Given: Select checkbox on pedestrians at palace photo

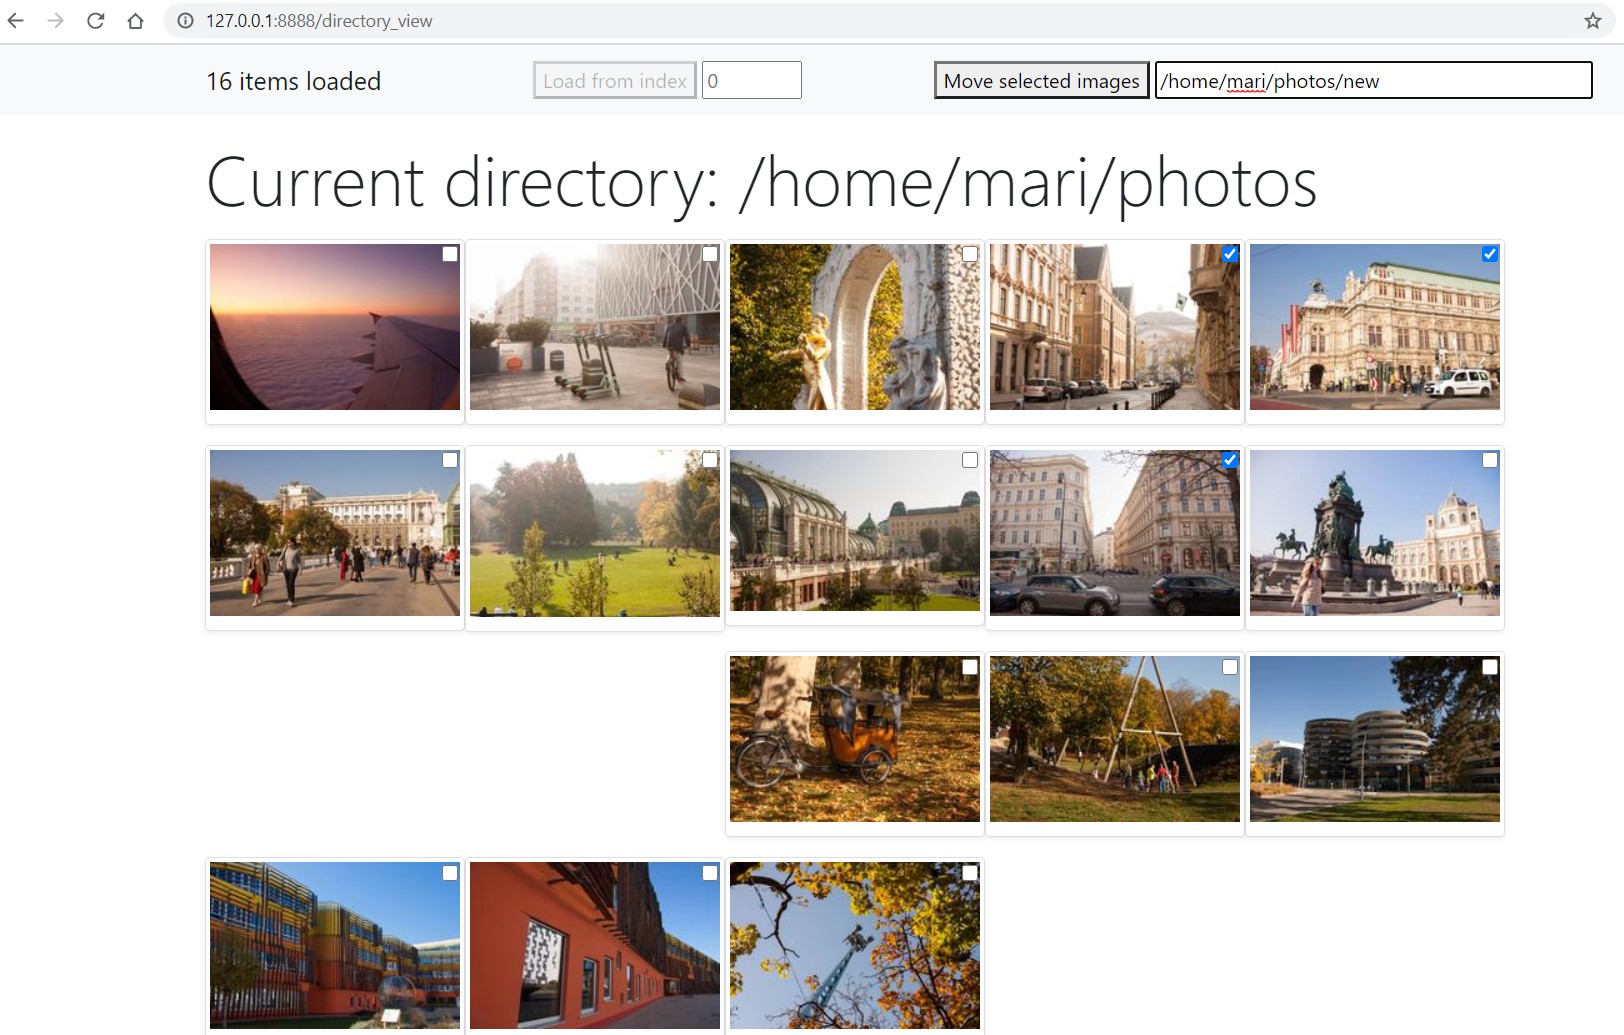Looking at the screenshot, I should coord(450,460).
